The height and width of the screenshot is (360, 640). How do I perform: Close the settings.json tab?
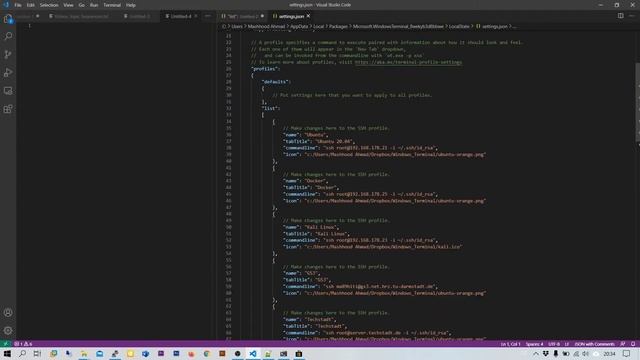point(309,16)
